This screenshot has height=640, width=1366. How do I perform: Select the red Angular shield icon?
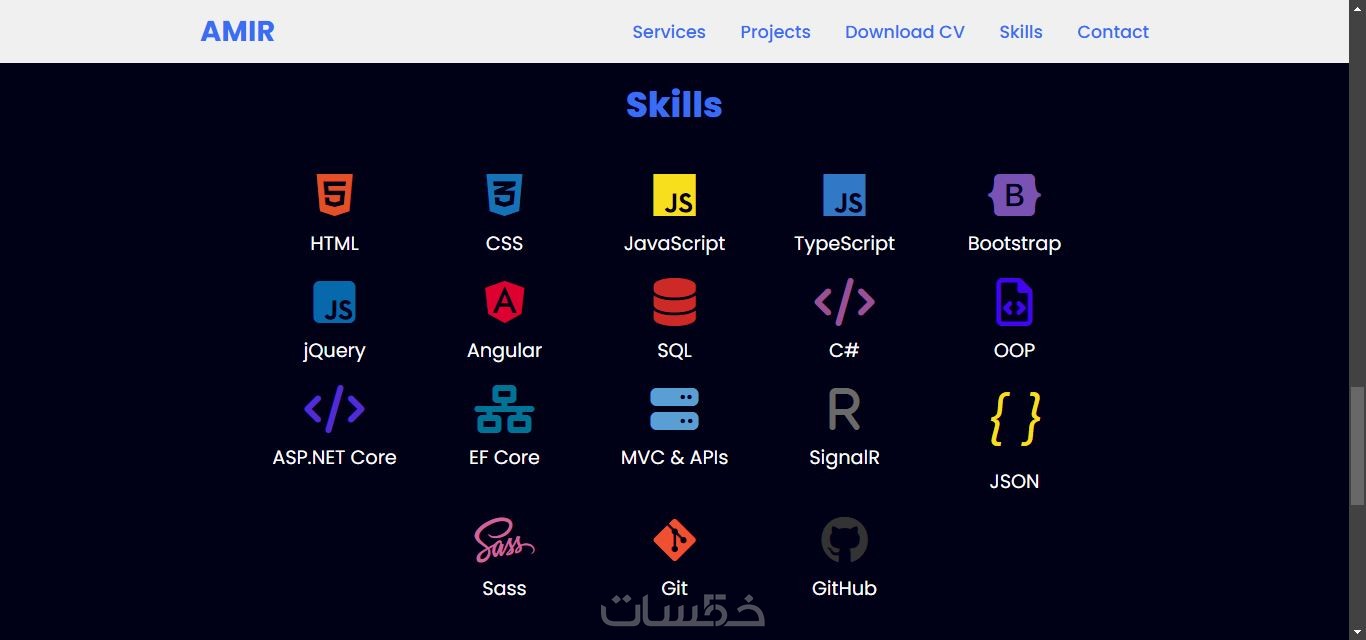[x=504, y=302]
